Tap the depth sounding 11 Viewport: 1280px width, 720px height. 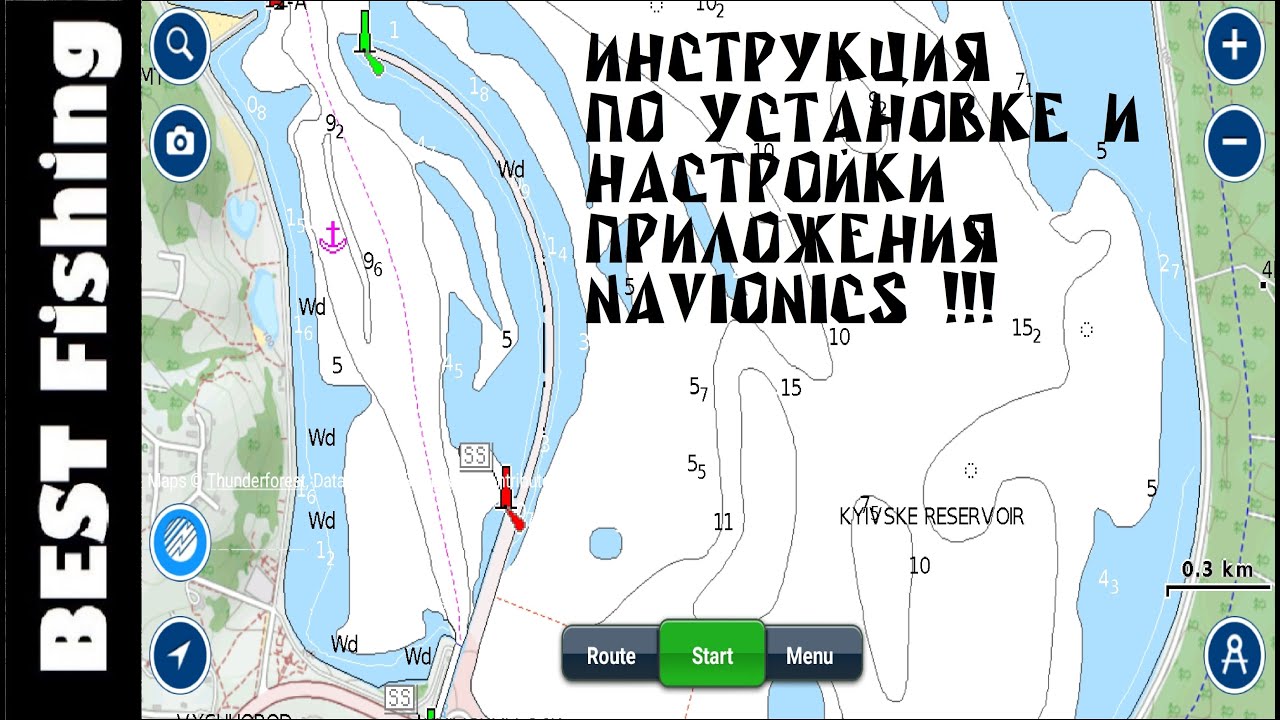tap(723, 522)
